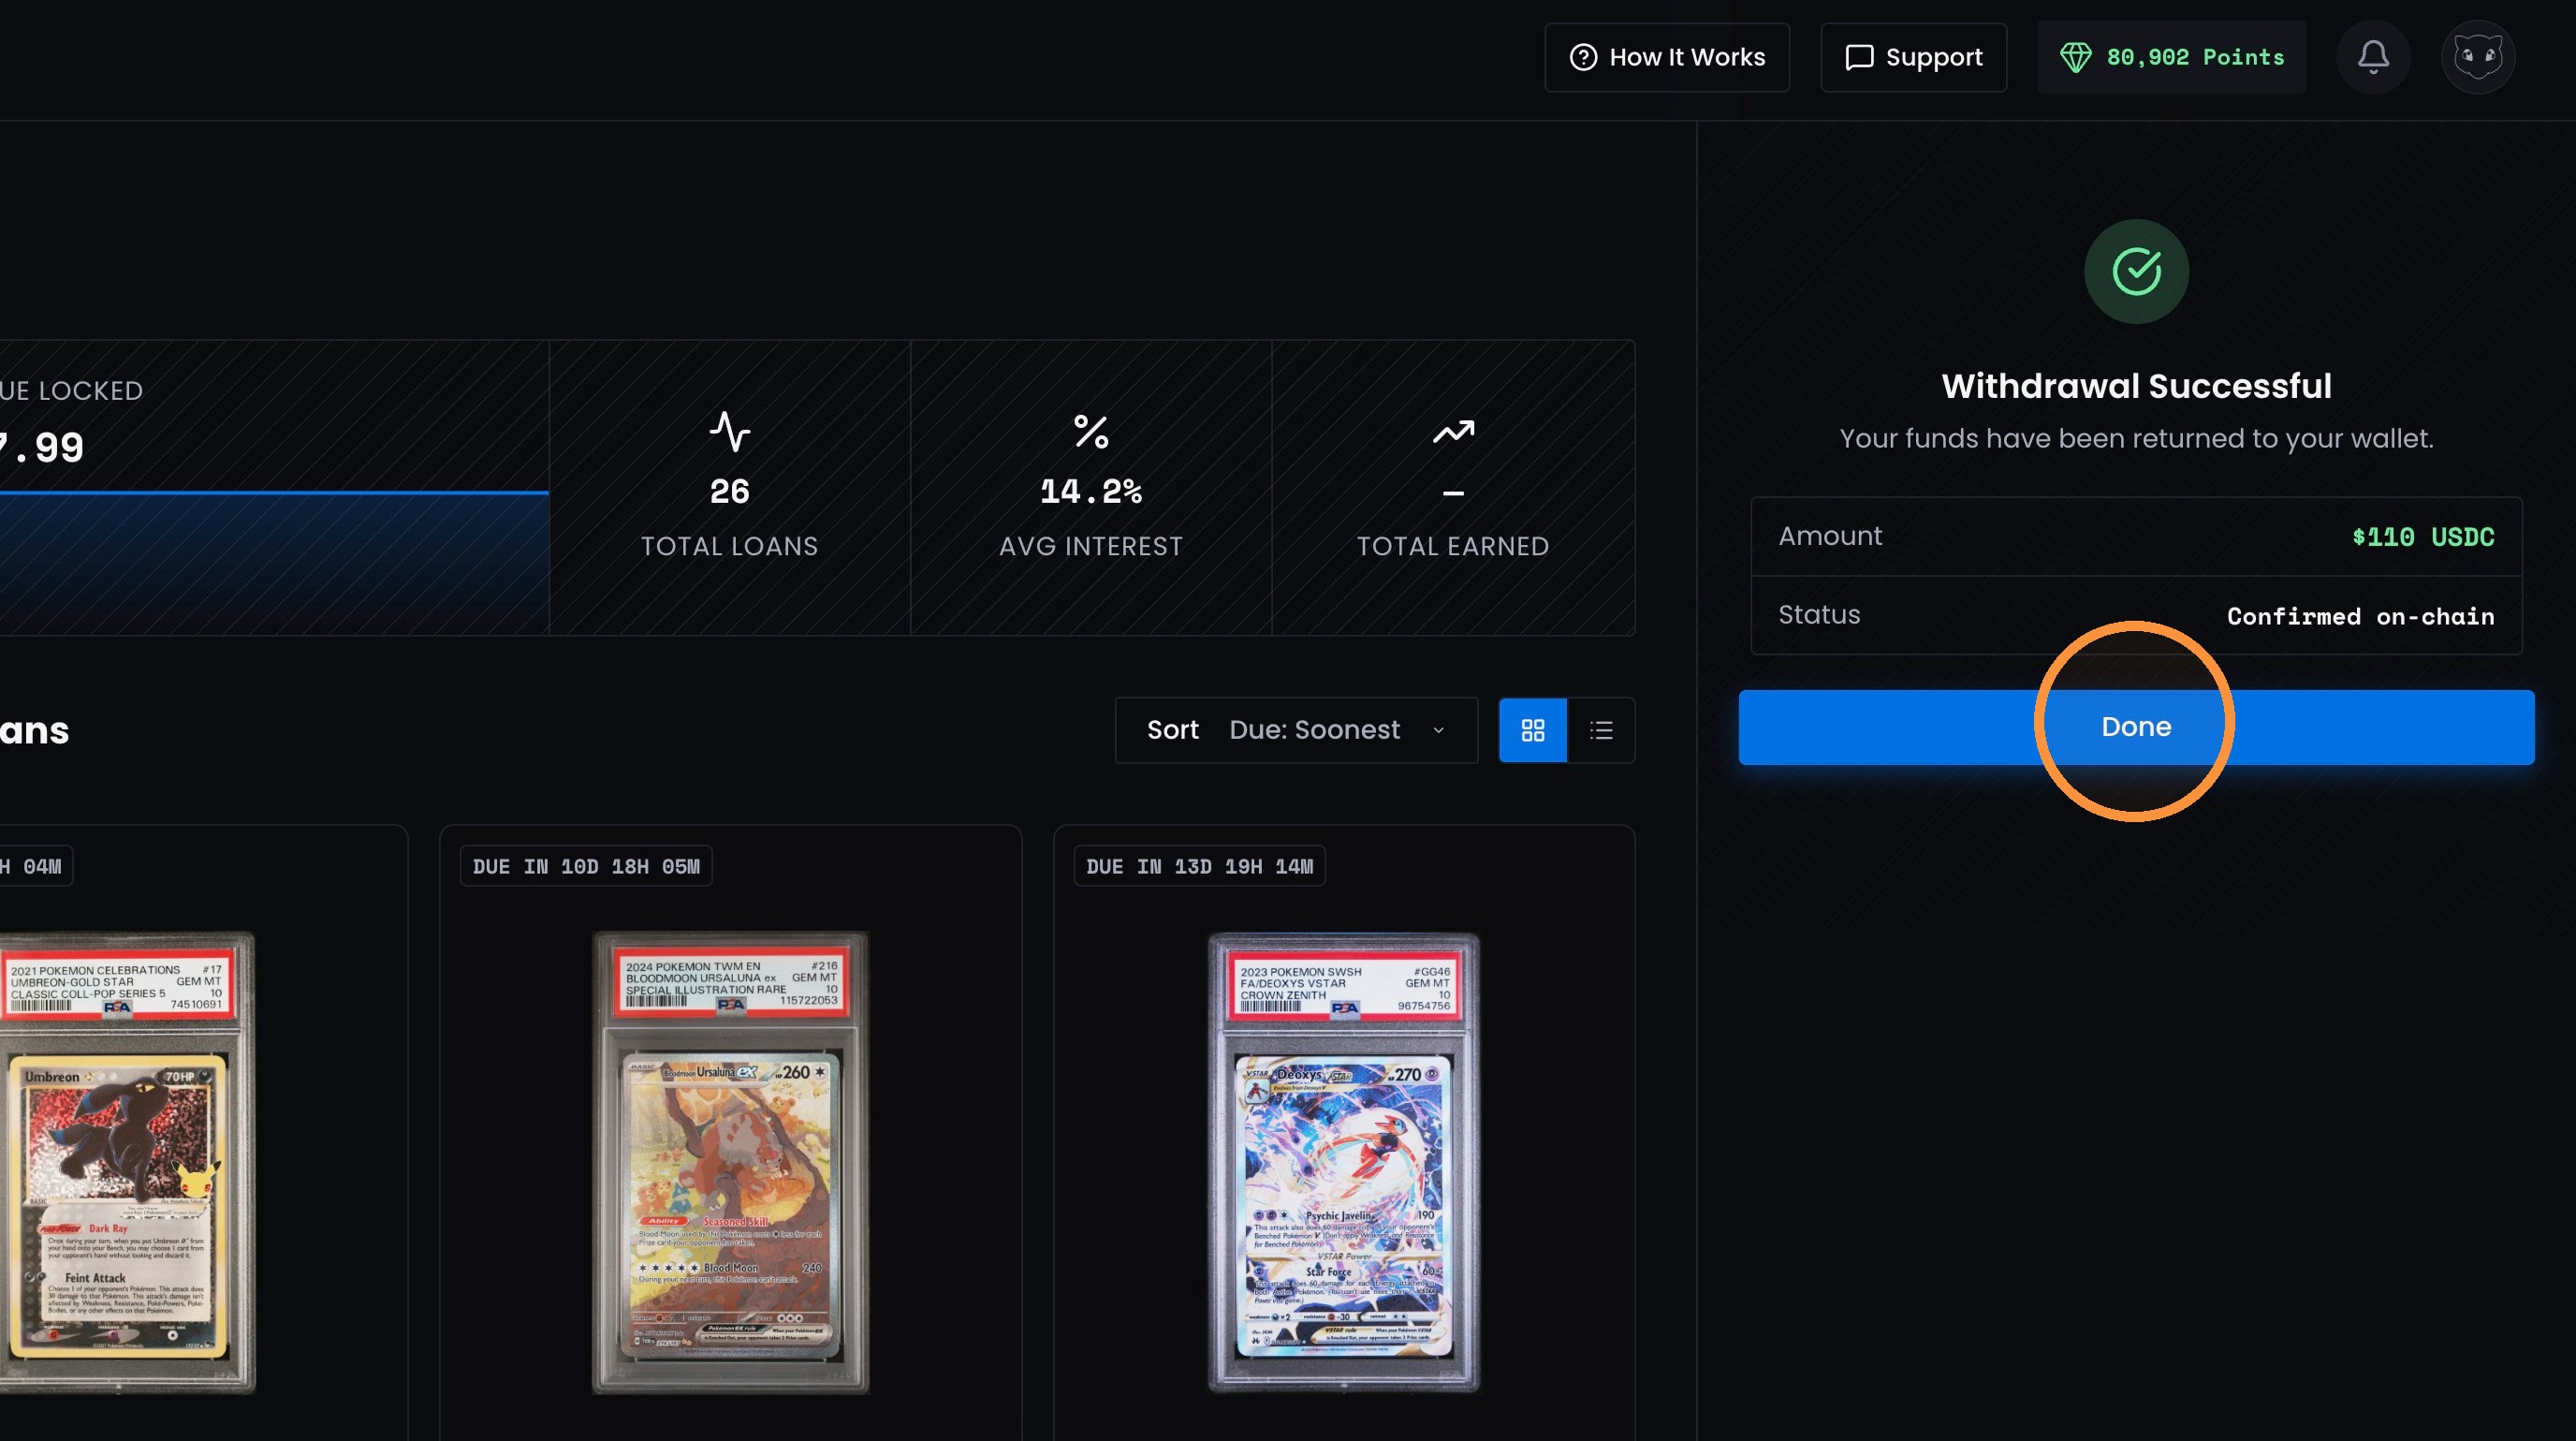This screenshot has width=2576, height=1441.
Task: Expand the Sort dropdown Due: Soonest
Action: click(x=1296, y=730)
